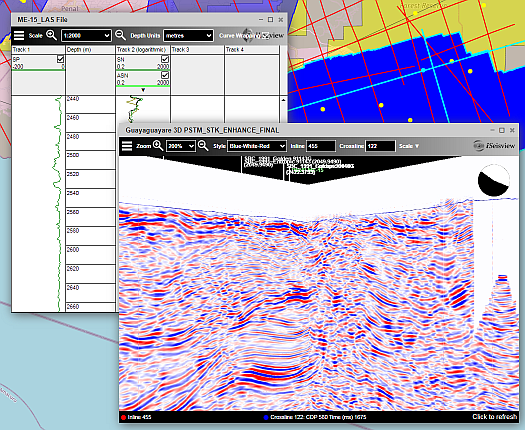Zoom in the log scale magnifier
The width and height of the screenshot is (525, 430).
coord(52,35)
